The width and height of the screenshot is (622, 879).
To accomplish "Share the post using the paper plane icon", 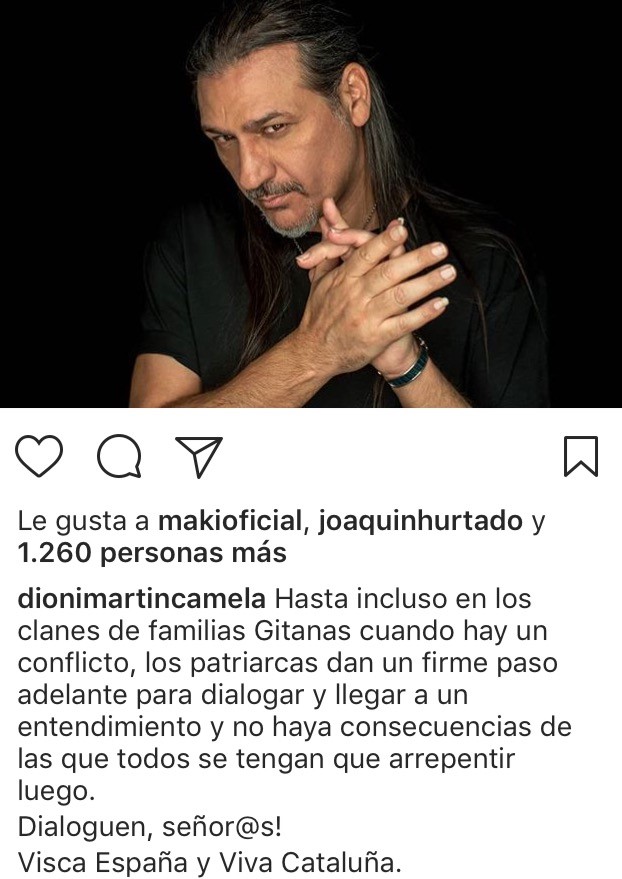I will point(199,456).
